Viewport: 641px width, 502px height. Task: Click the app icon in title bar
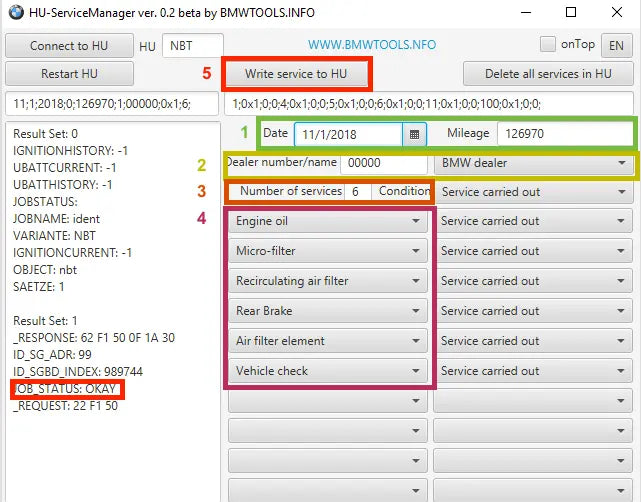point(16,13)
